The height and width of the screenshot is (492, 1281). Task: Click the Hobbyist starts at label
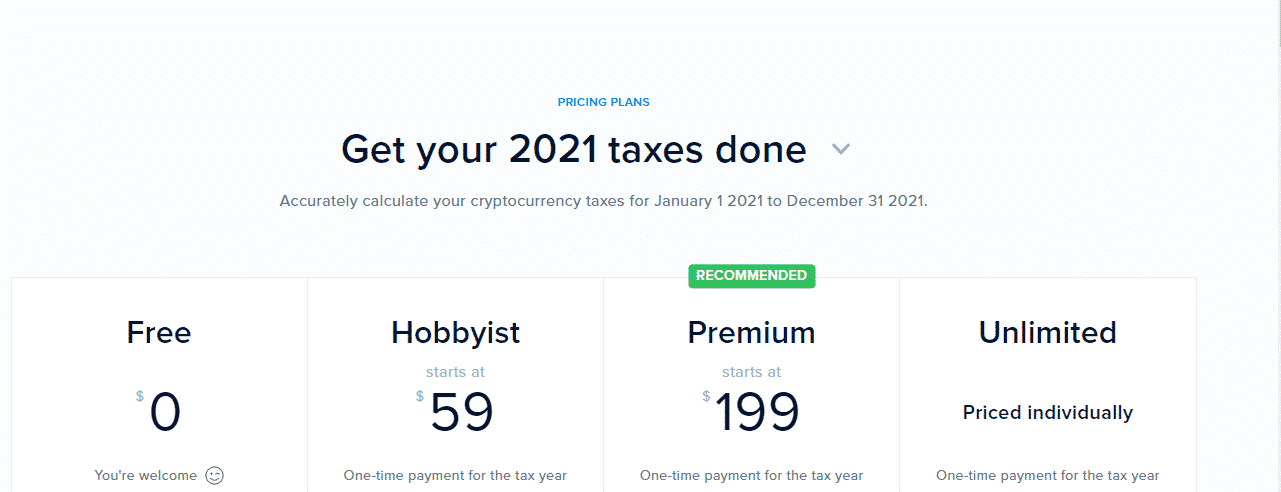(456, 372)
